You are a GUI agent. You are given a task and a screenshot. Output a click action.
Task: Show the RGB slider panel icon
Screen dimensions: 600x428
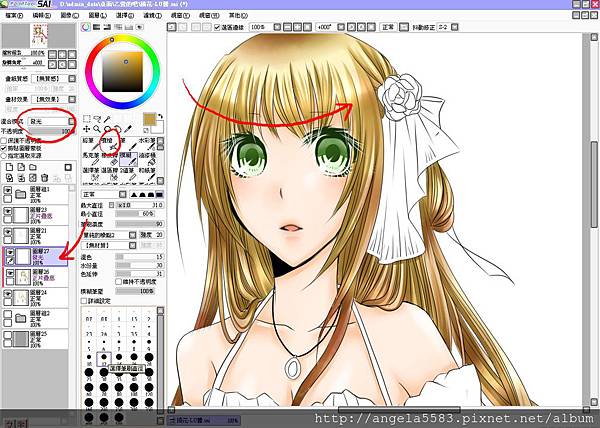coord(96,27)
